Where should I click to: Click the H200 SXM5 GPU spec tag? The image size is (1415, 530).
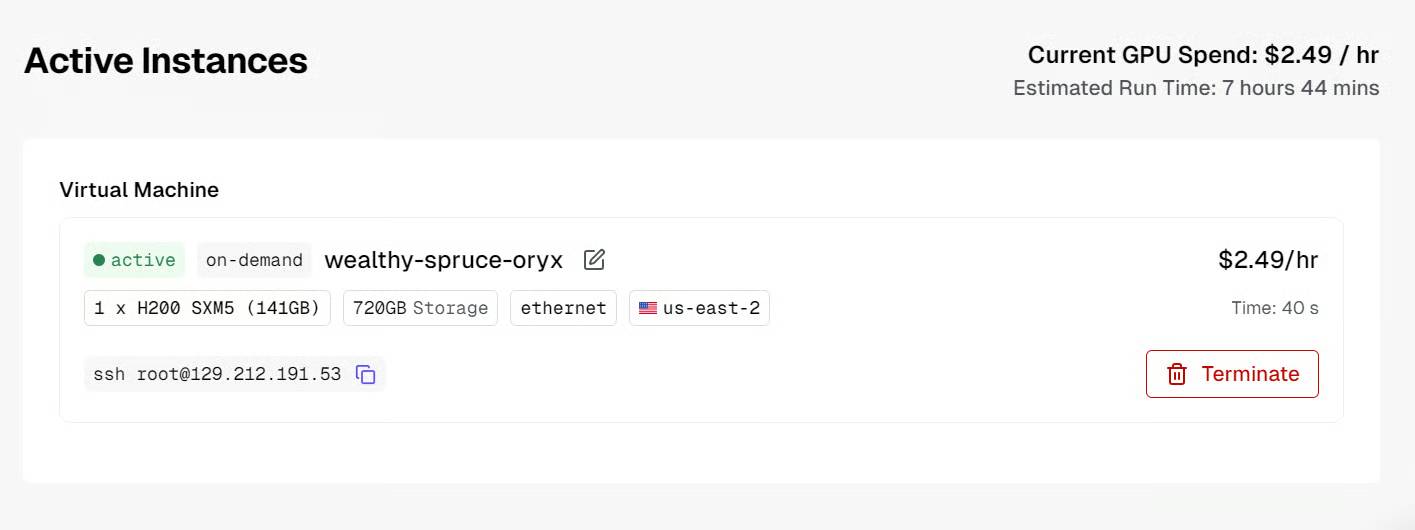tap(207, 308)
